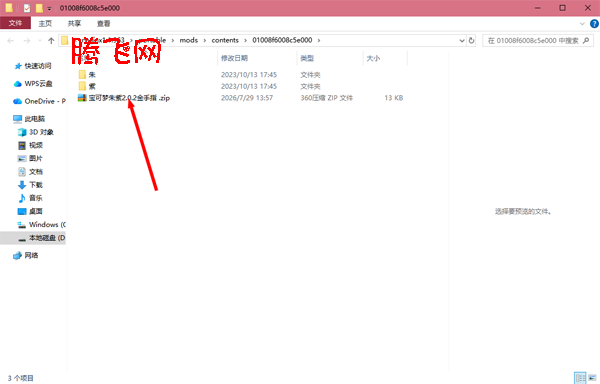Switch to large icons view in status bar
The width and height of the screenshot is (600, 384).
click(x=592, y=378)
